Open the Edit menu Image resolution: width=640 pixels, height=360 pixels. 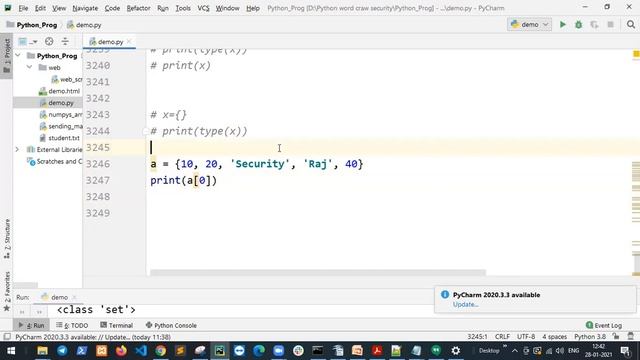pos(40,8)
